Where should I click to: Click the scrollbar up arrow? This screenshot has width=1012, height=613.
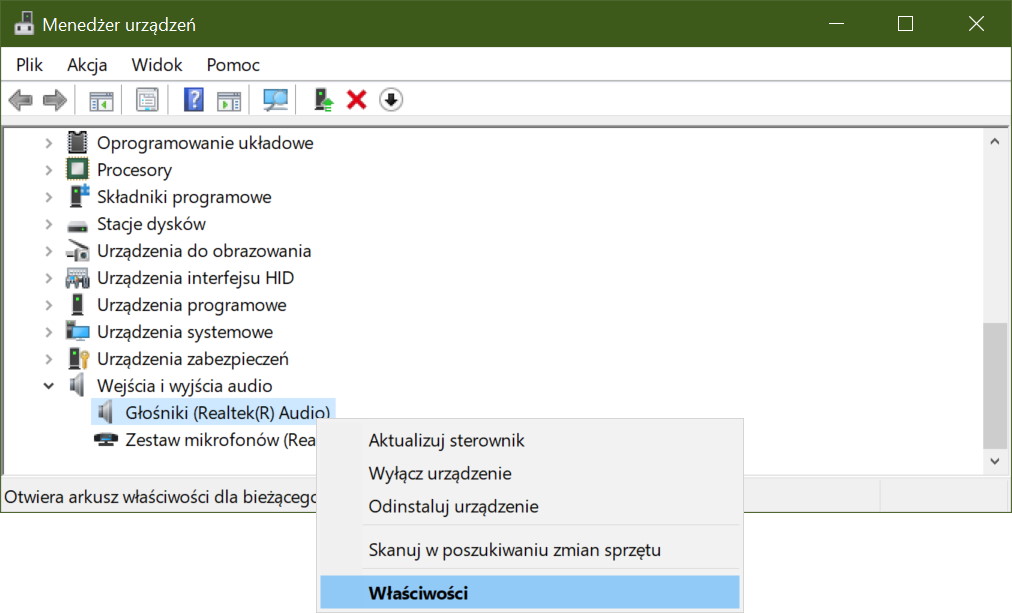(995, 141)
